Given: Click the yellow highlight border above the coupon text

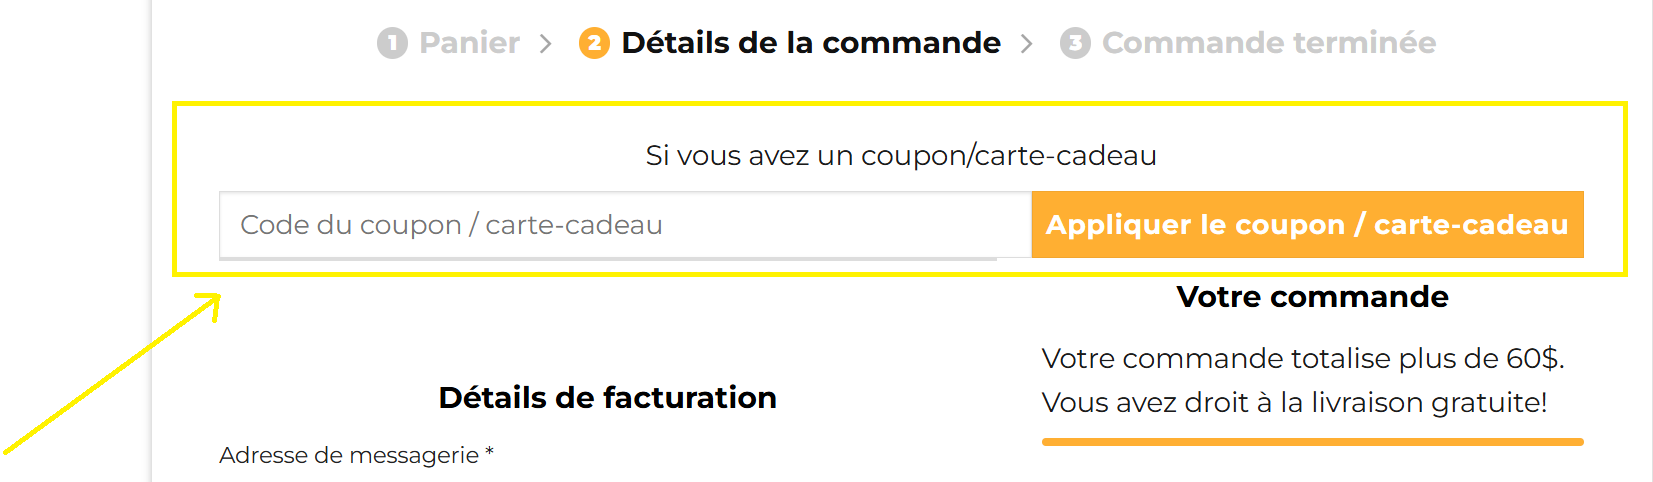Looking at the screenshot, I should click(900, 104).
